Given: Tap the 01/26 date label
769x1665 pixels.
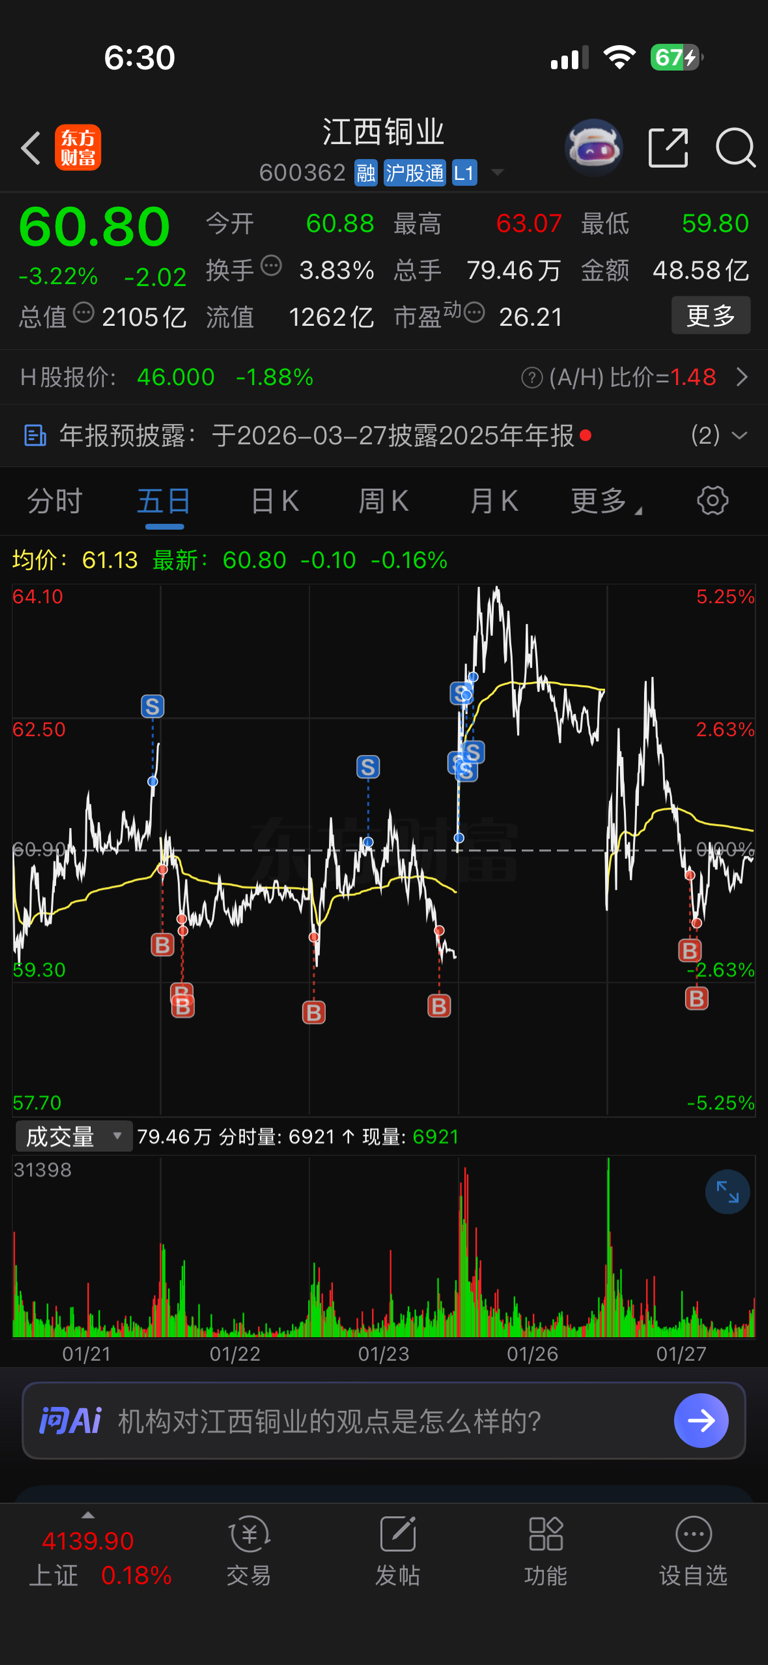Looking at the screenshot, I should pyautogui.click(x=532, y=1354).
